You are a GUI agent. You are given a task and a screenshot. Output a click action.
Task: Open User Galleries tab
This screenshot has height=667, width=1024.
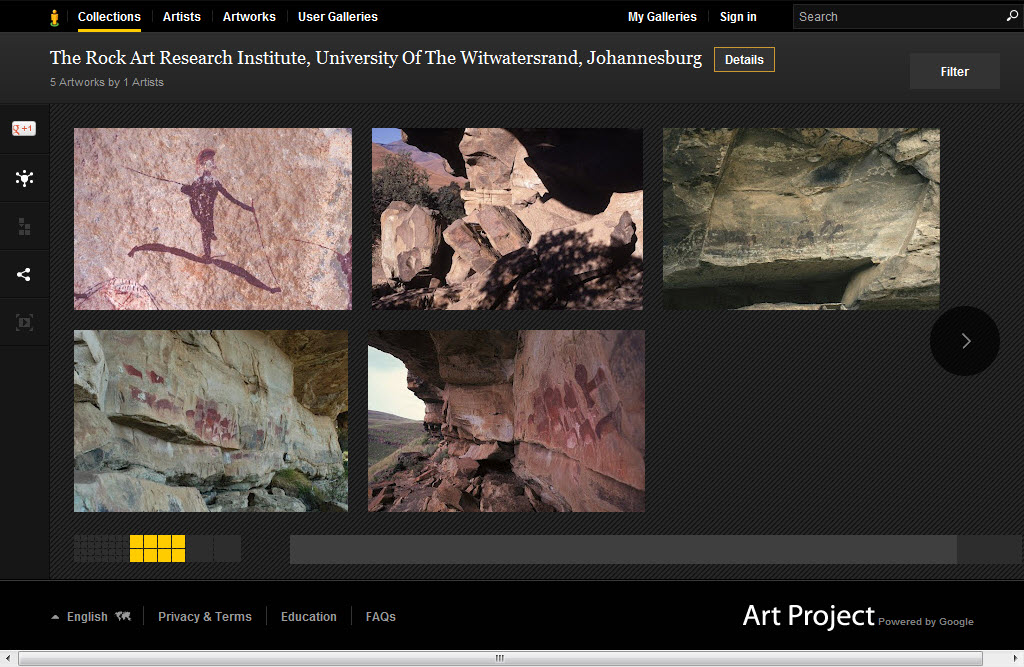click(x=338, y=17)
